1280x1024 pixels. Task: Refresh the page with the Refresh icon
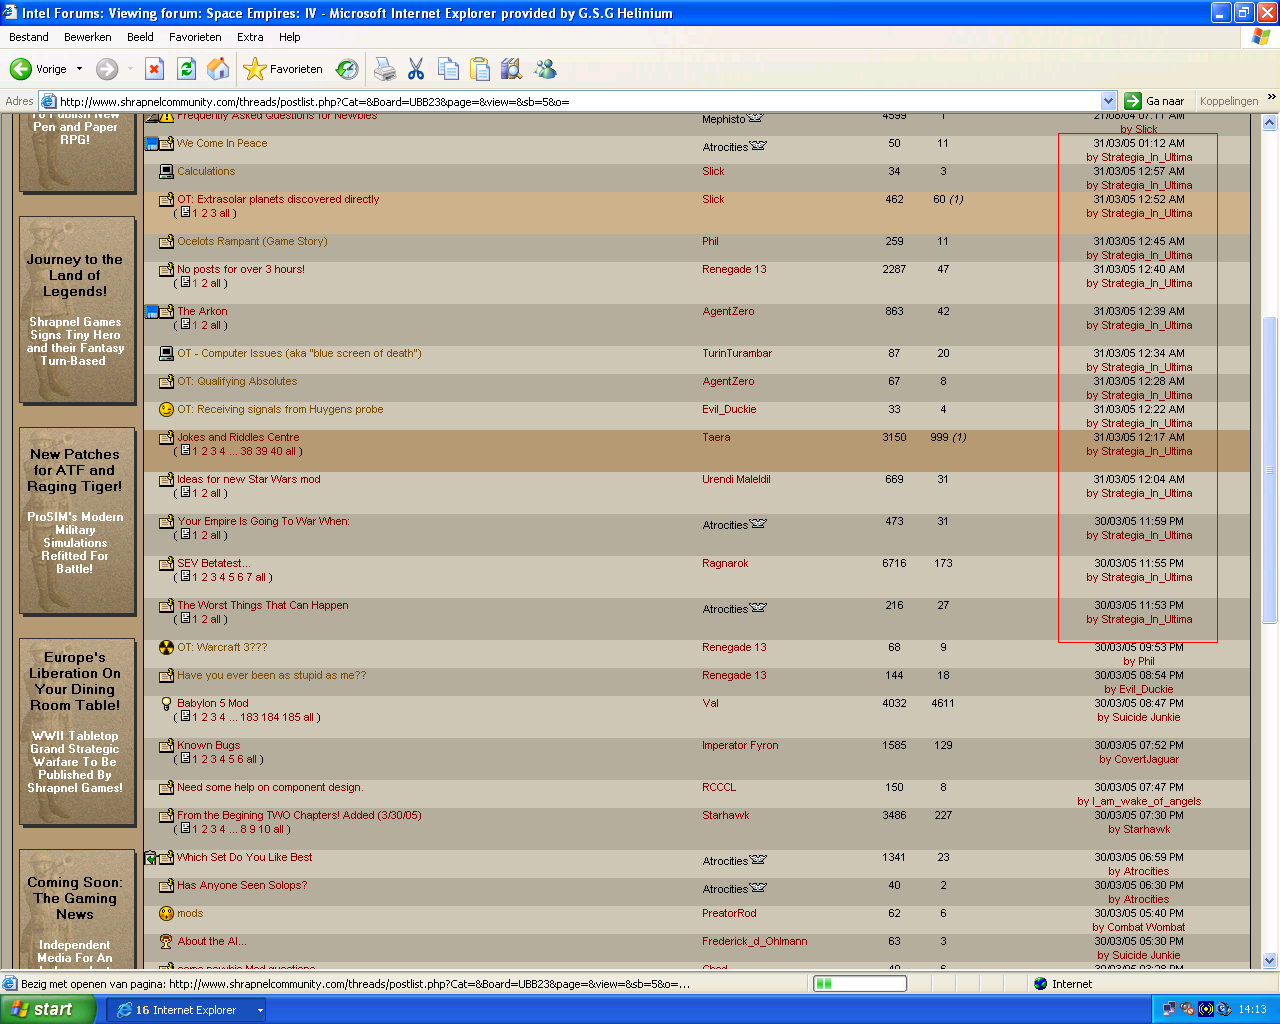coord(186,69)
